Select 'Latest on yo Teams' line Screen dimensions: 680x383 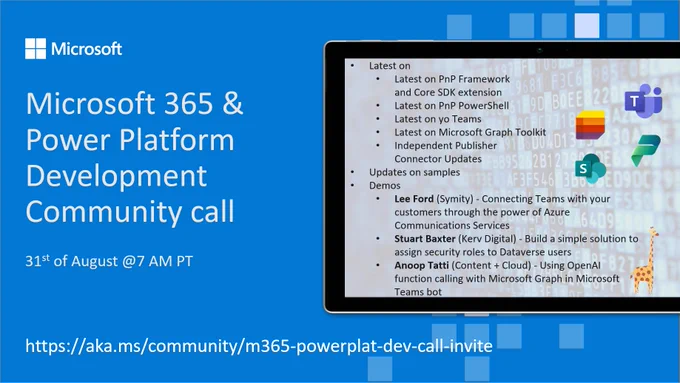(x=438, y=119)
